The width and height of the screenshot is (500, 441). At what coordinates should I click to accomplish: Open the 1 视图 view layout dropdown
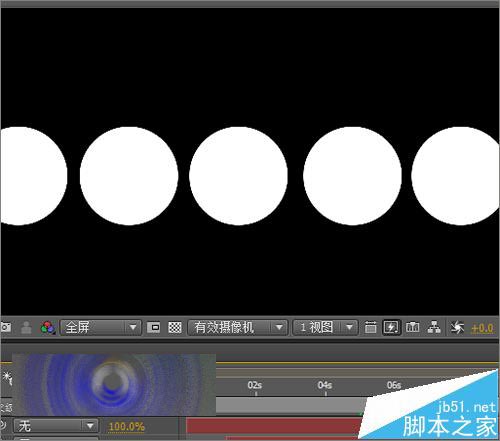(325, 328)
